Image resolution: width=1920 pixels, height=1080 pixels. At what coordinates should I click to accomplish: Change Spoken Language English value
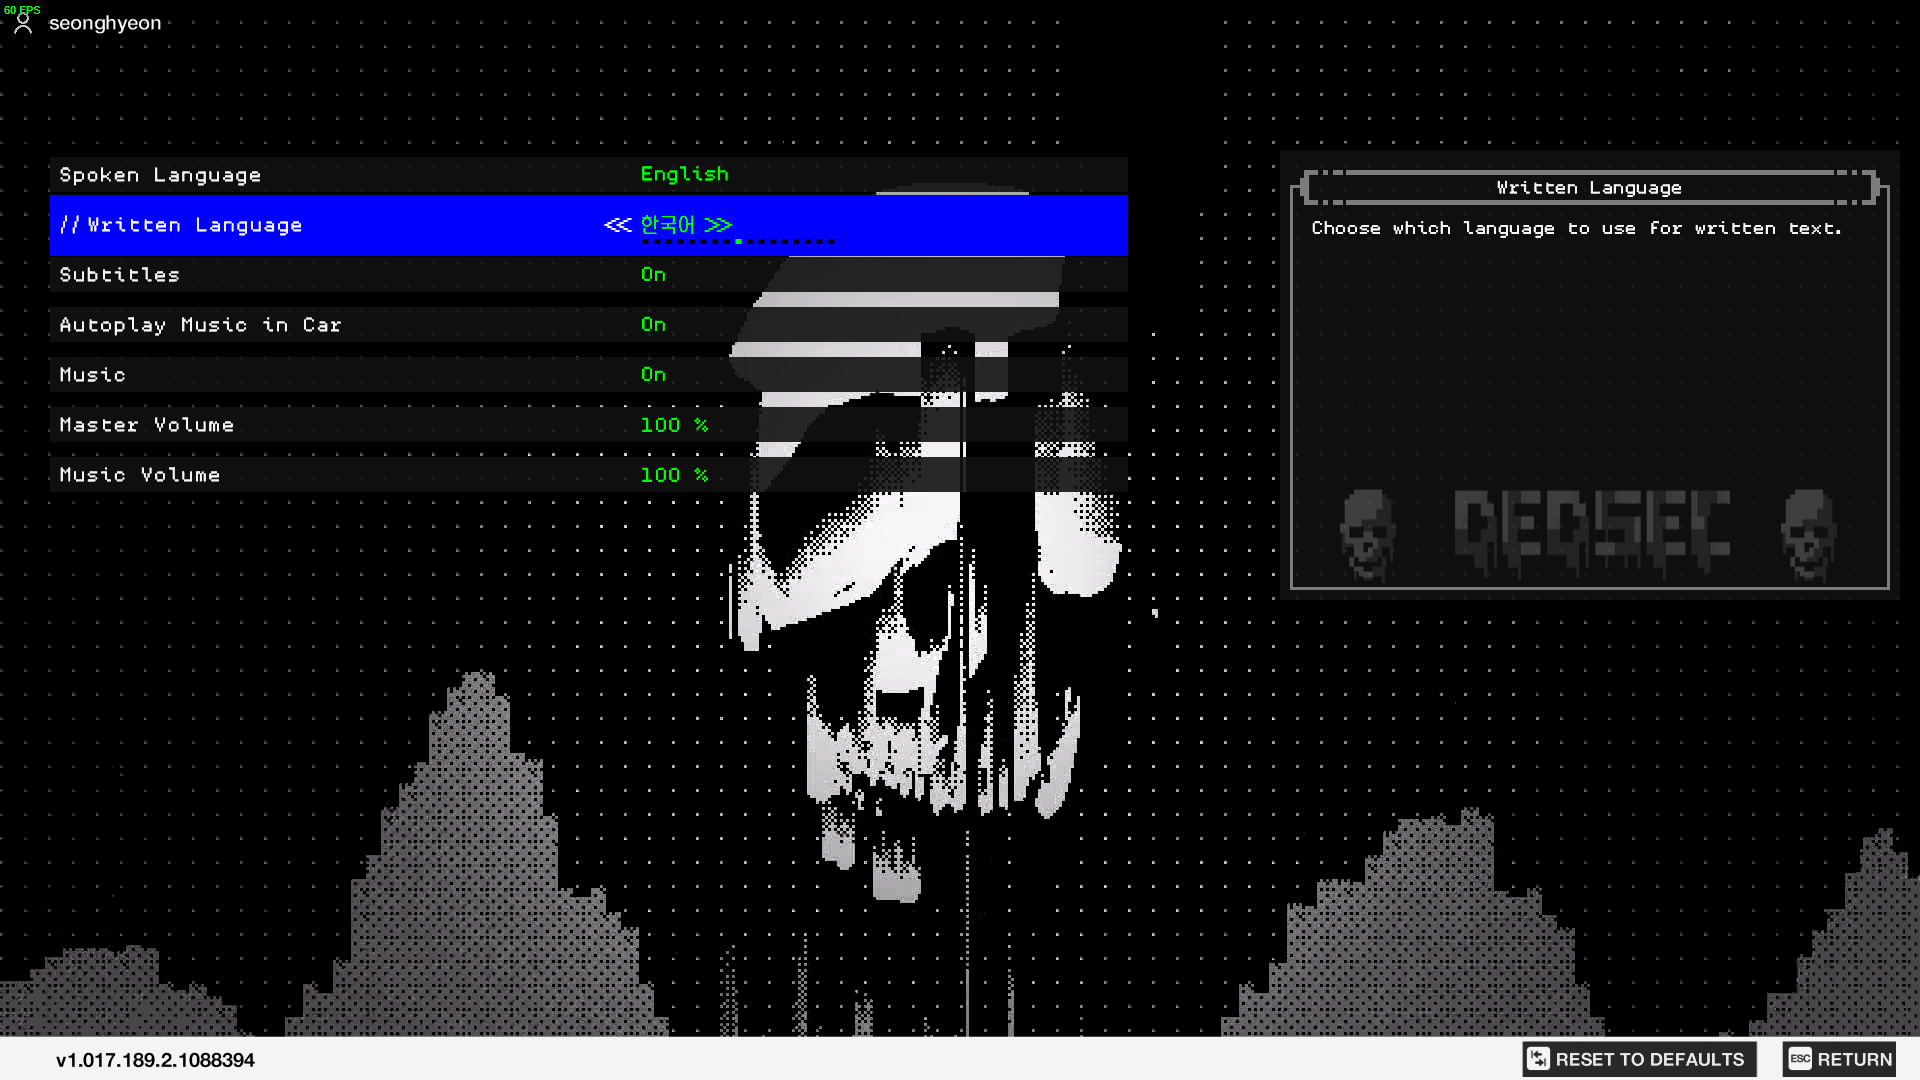pyautogui.click(x=684, y=174)
